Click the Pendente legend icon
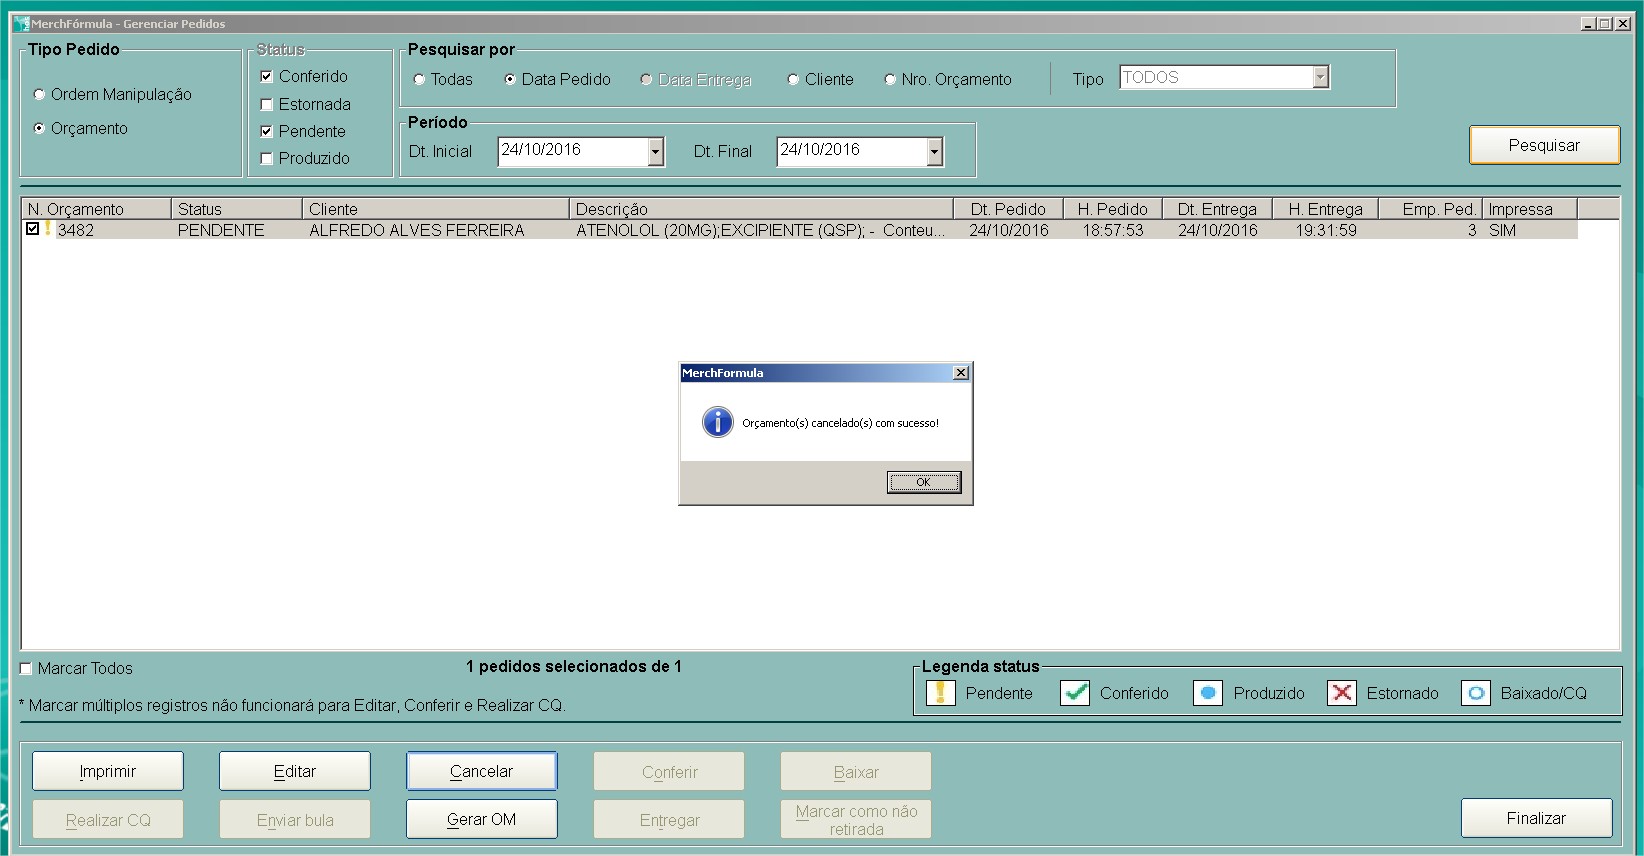This screenshot has height=856, width=1644. coord(940,693)
